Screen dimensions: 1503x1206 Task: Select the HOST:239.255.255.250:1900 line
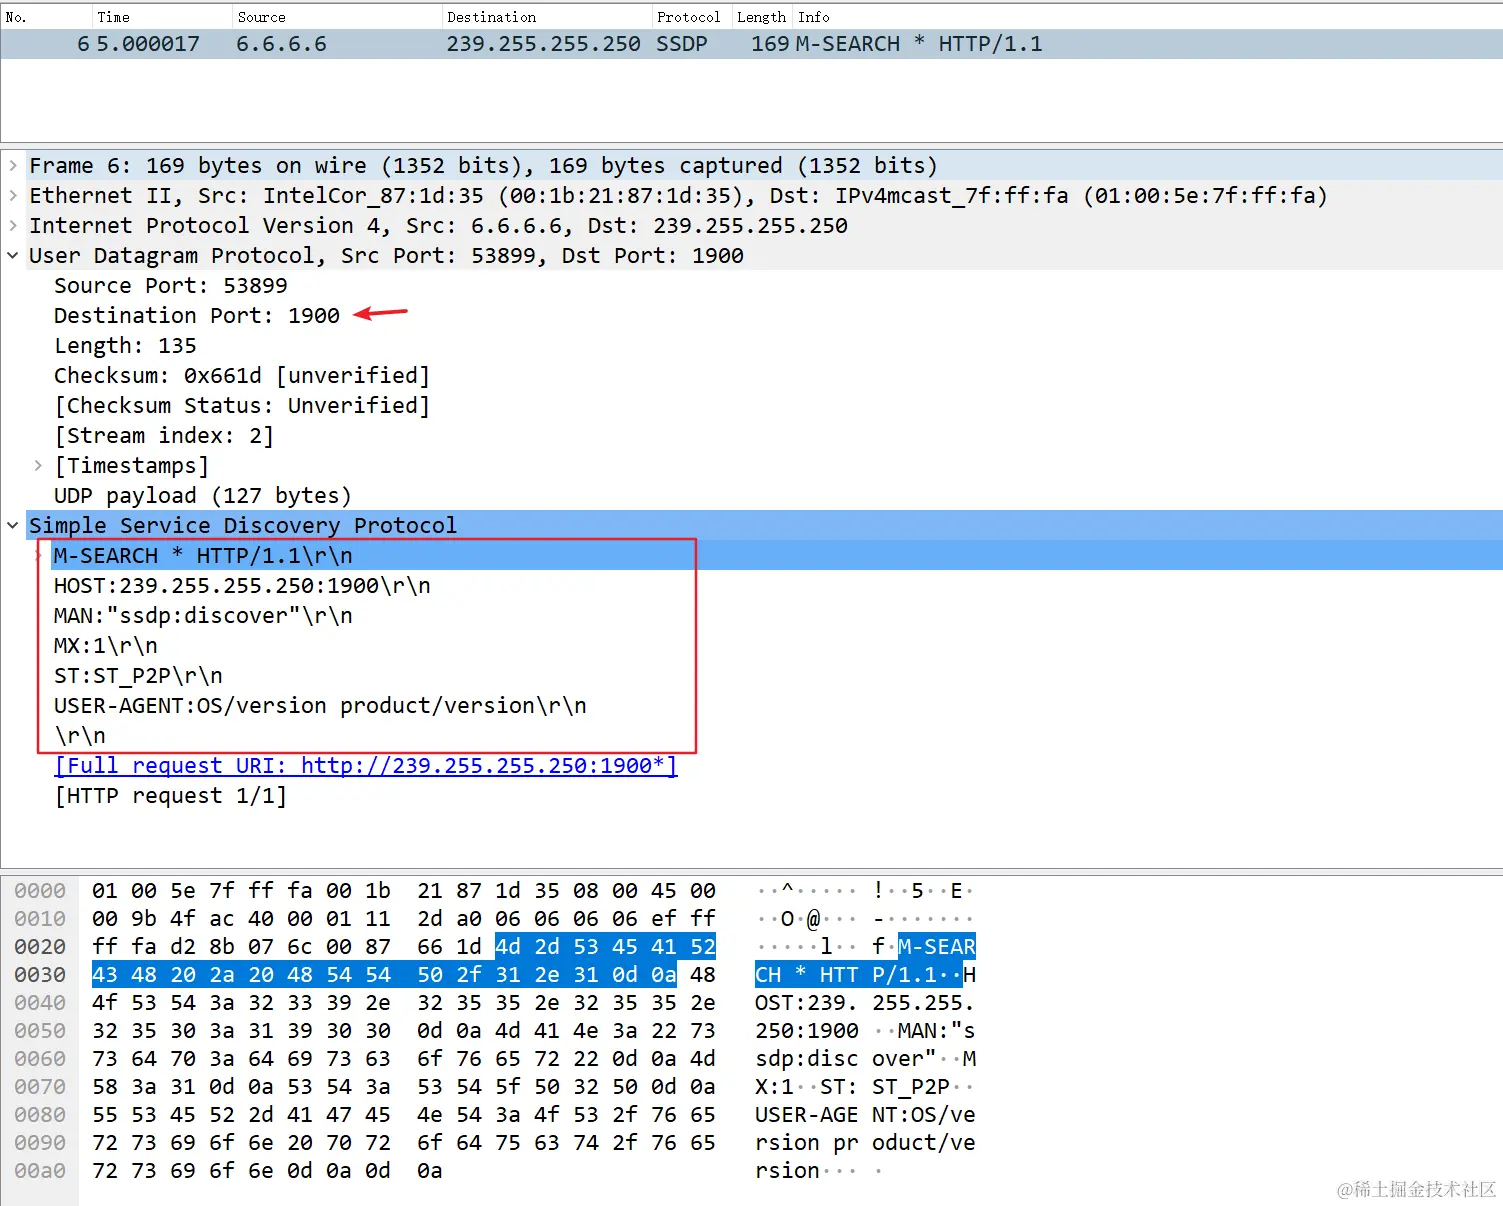tap(242, 586)
